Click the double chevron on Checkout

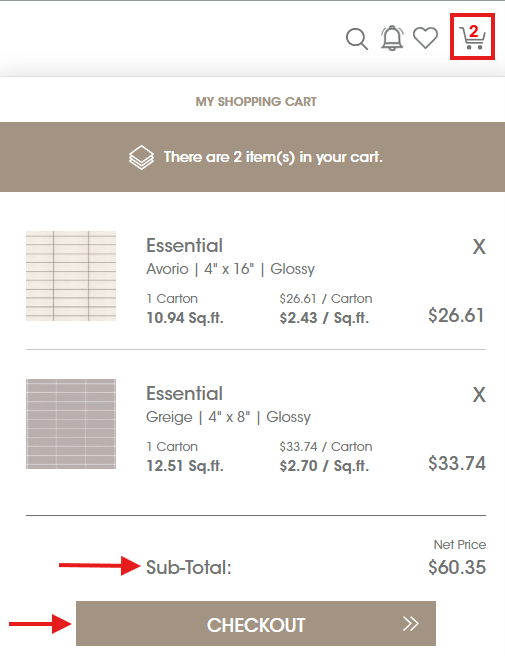click(x=410, y=623)
